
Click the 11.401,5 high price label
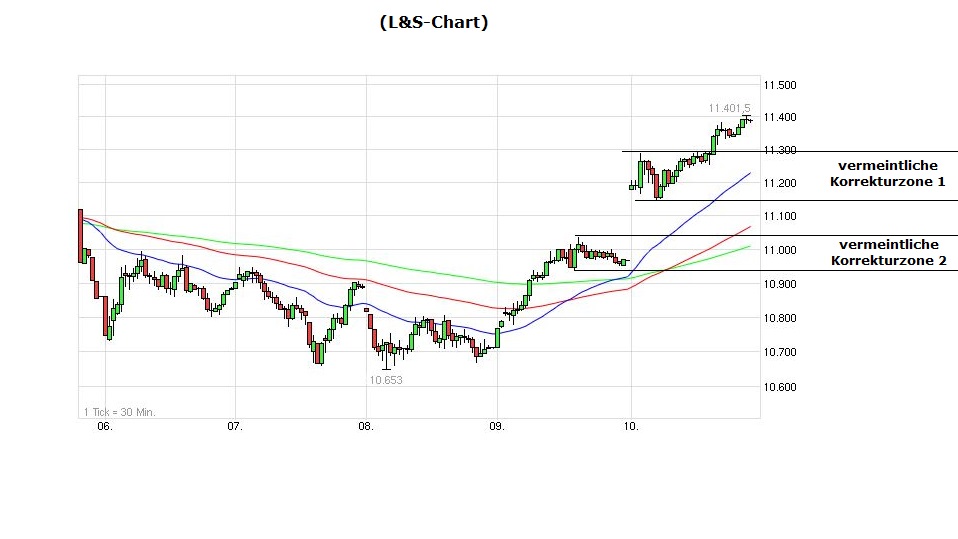[x=729, y=107]
